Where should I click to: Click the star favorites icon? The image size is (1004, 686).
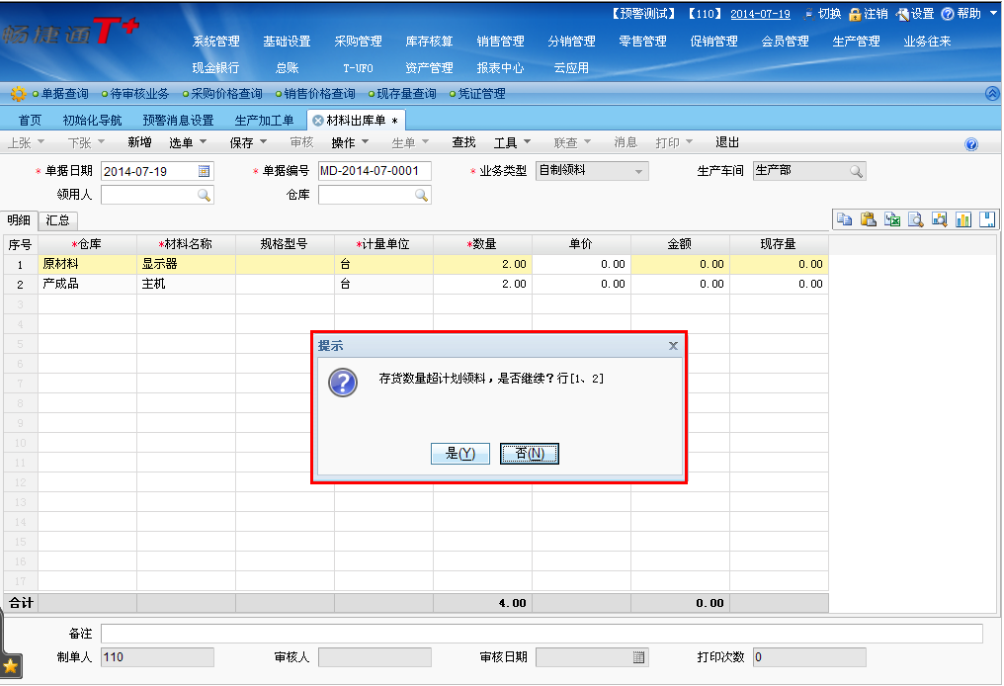[11, 666]
